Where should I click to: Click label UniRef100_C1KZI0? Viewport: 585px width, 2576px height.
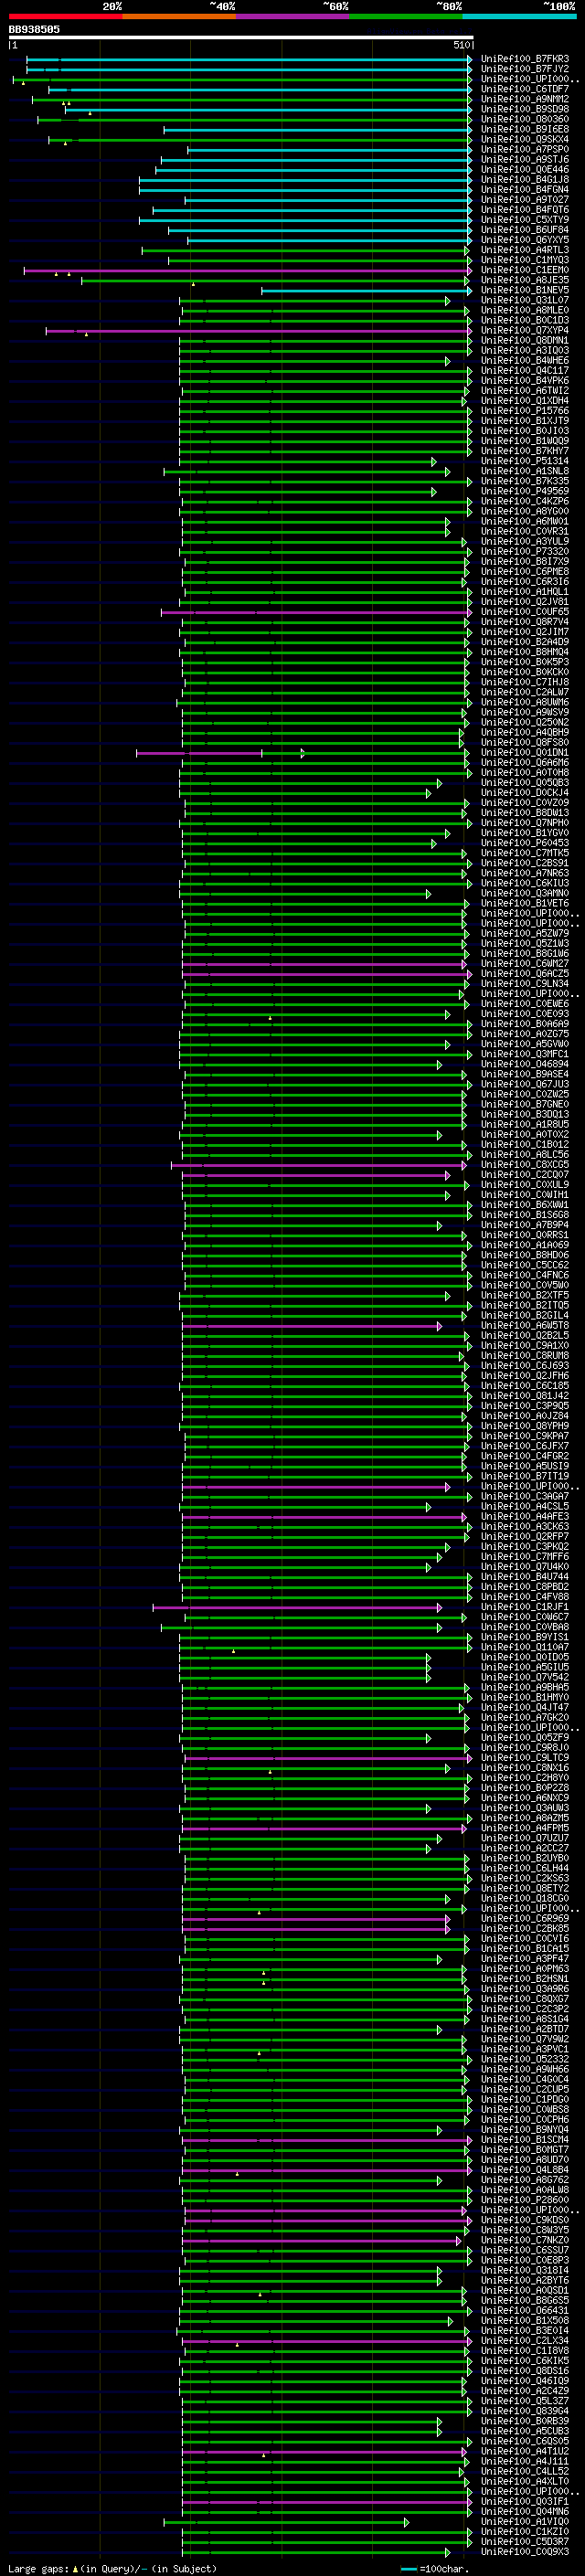click(x=525, y=2531)
